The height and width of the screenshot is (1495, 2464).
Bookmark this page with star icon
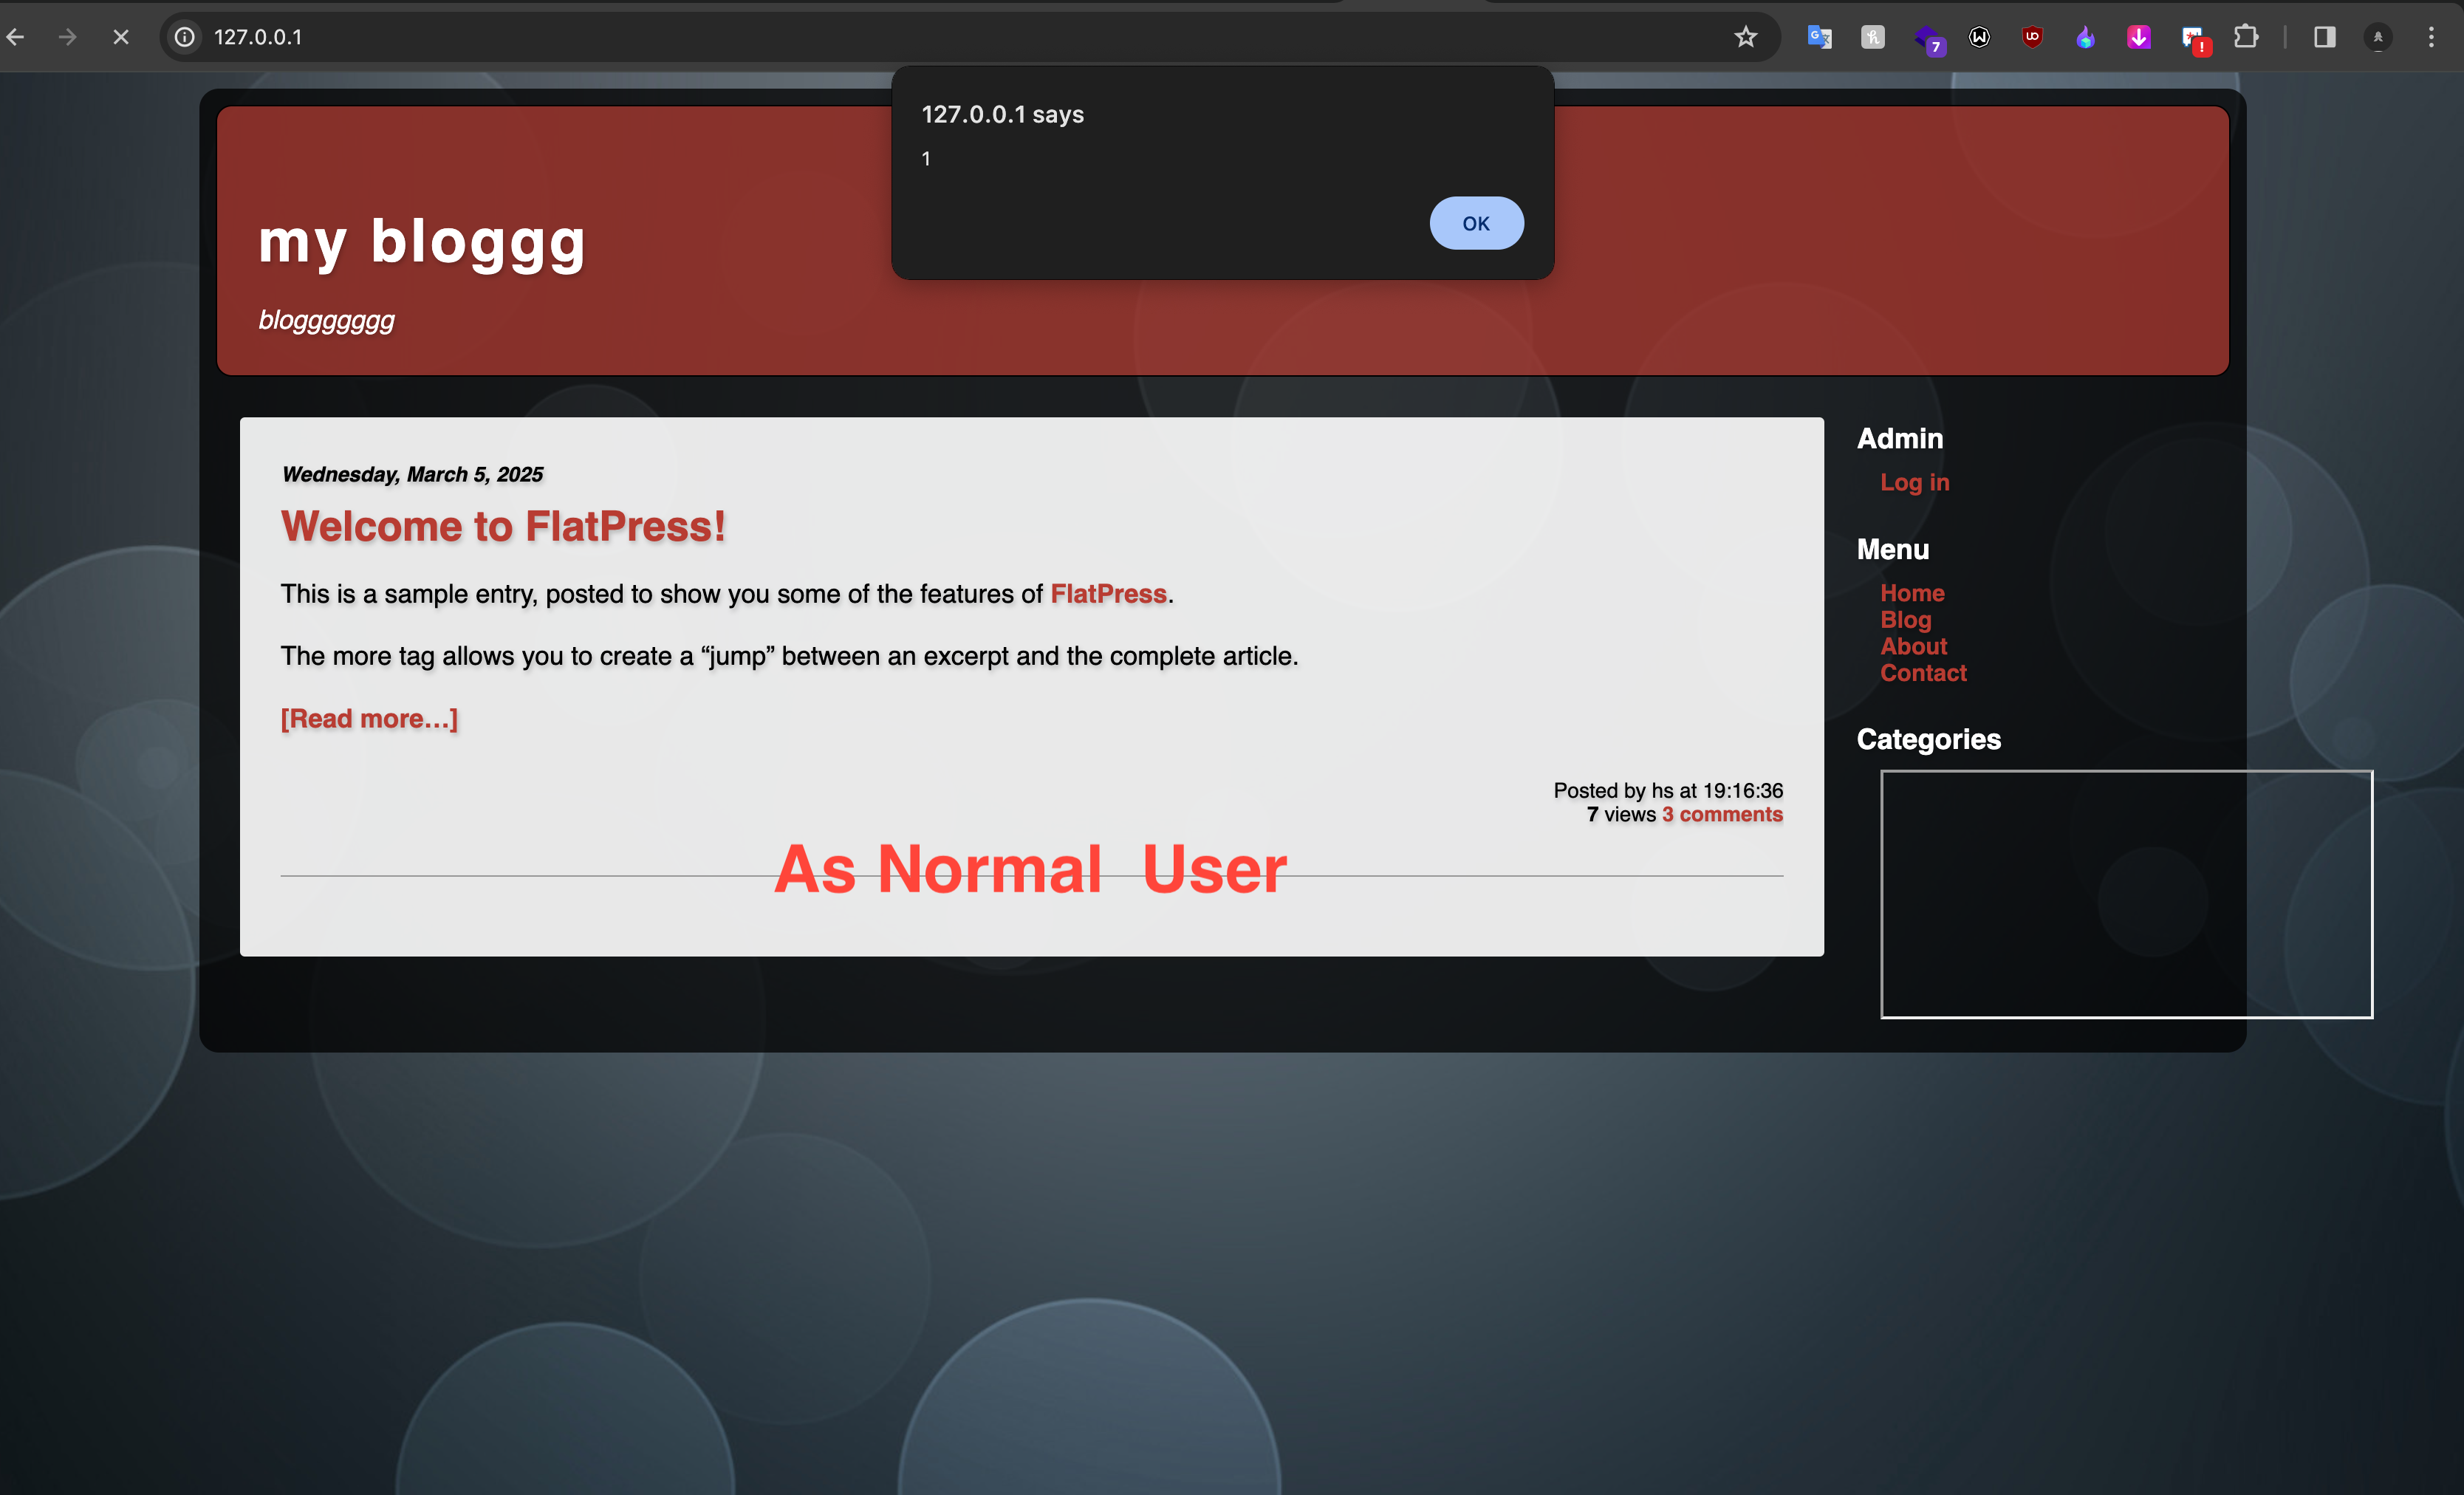(x=1745, y=37)
